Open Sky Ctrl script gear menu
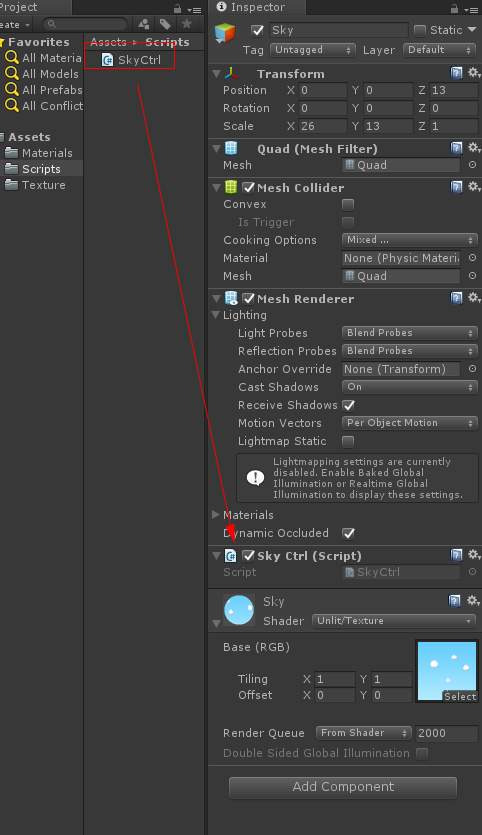 tap(472, 555)
